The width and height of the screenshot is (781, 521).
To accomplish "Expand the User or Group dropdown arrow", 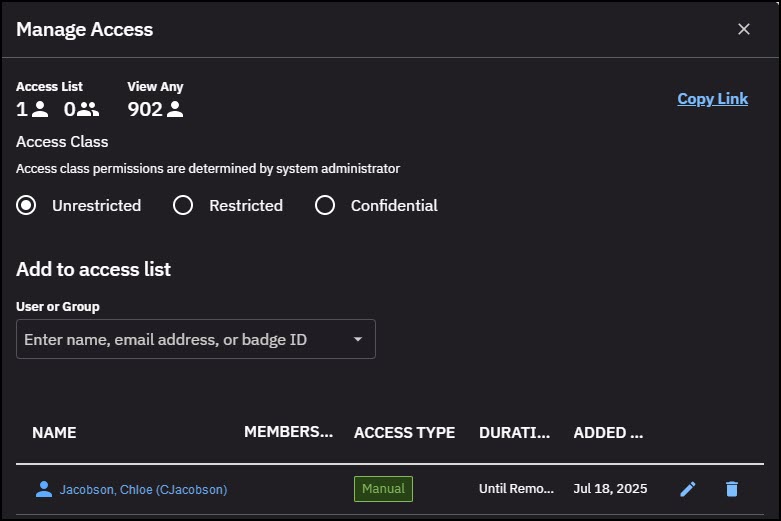I will point(358,339).
